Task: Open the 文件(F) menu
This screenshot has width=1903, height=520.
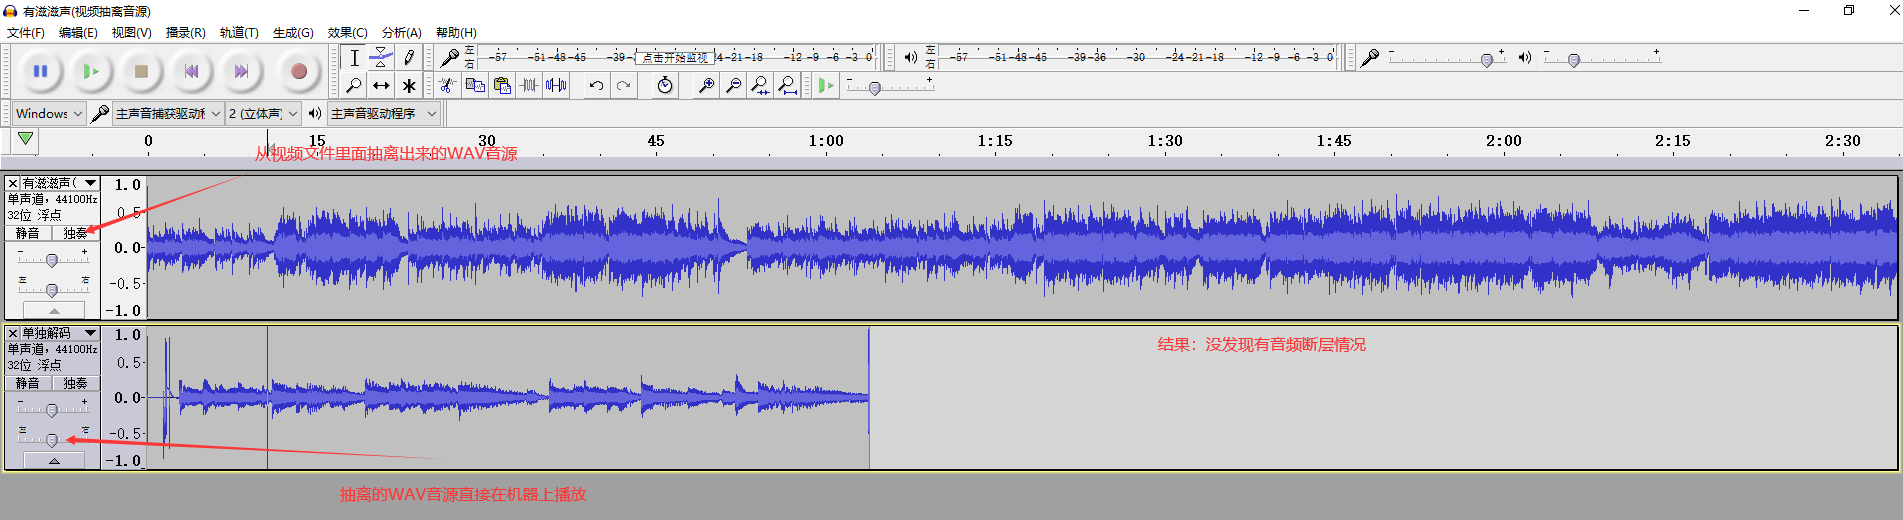Action: (x=26, y=32)
